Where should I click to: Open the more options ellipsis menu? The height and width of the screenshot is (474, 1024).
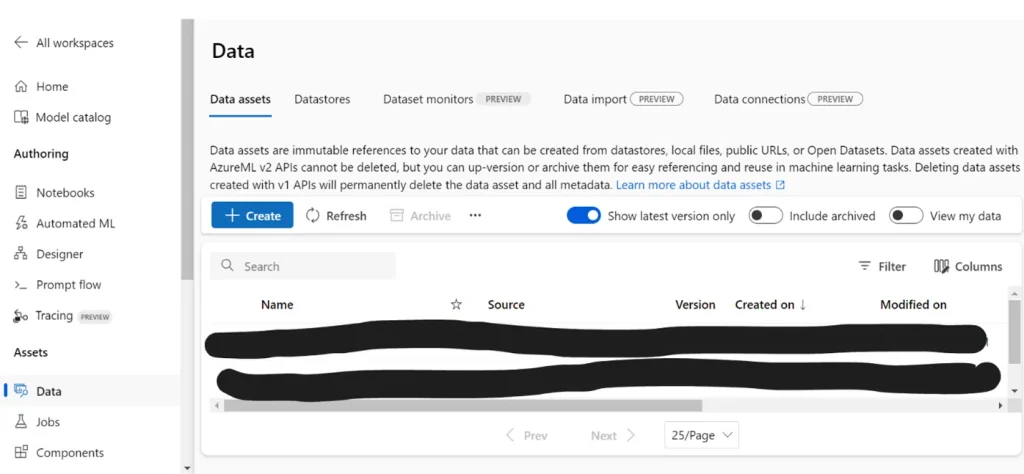point(475,216)
